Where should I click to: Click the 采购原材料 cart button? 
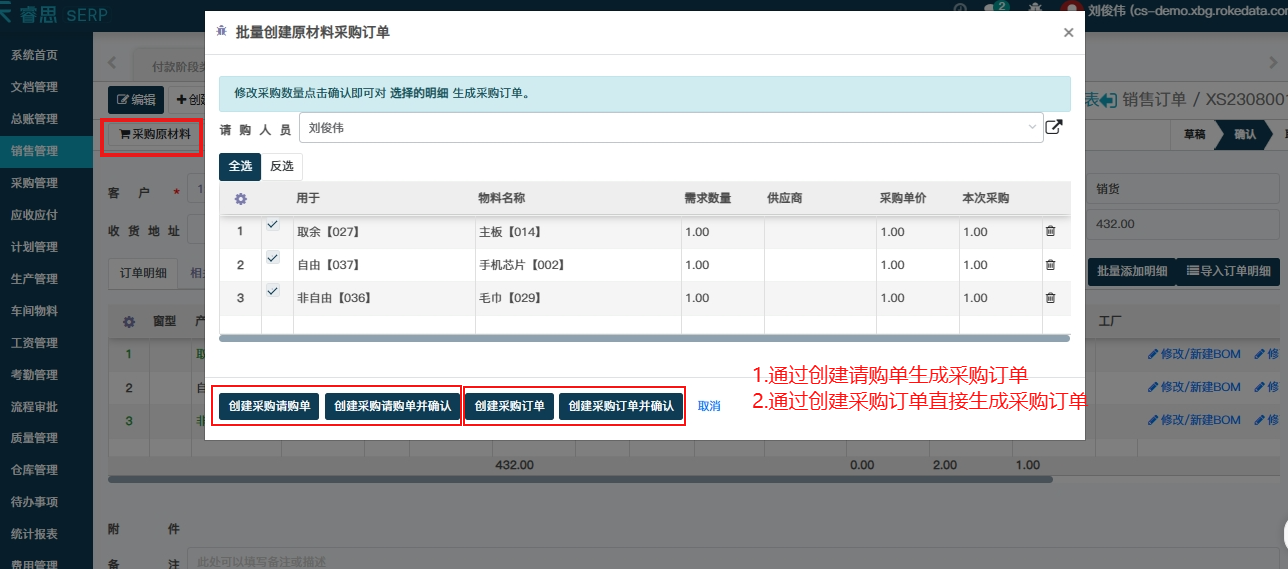point(154,134)
